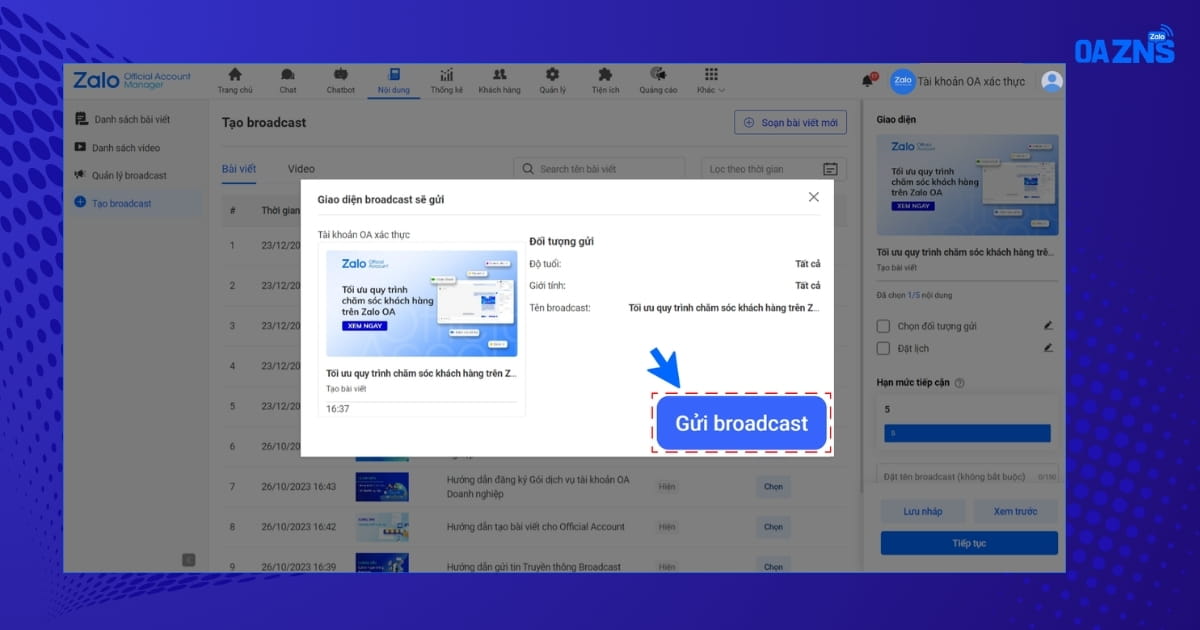Click the Giới tính Tất cả value
The width and height of the screenshot is (1200, 630).
(807, 286)
